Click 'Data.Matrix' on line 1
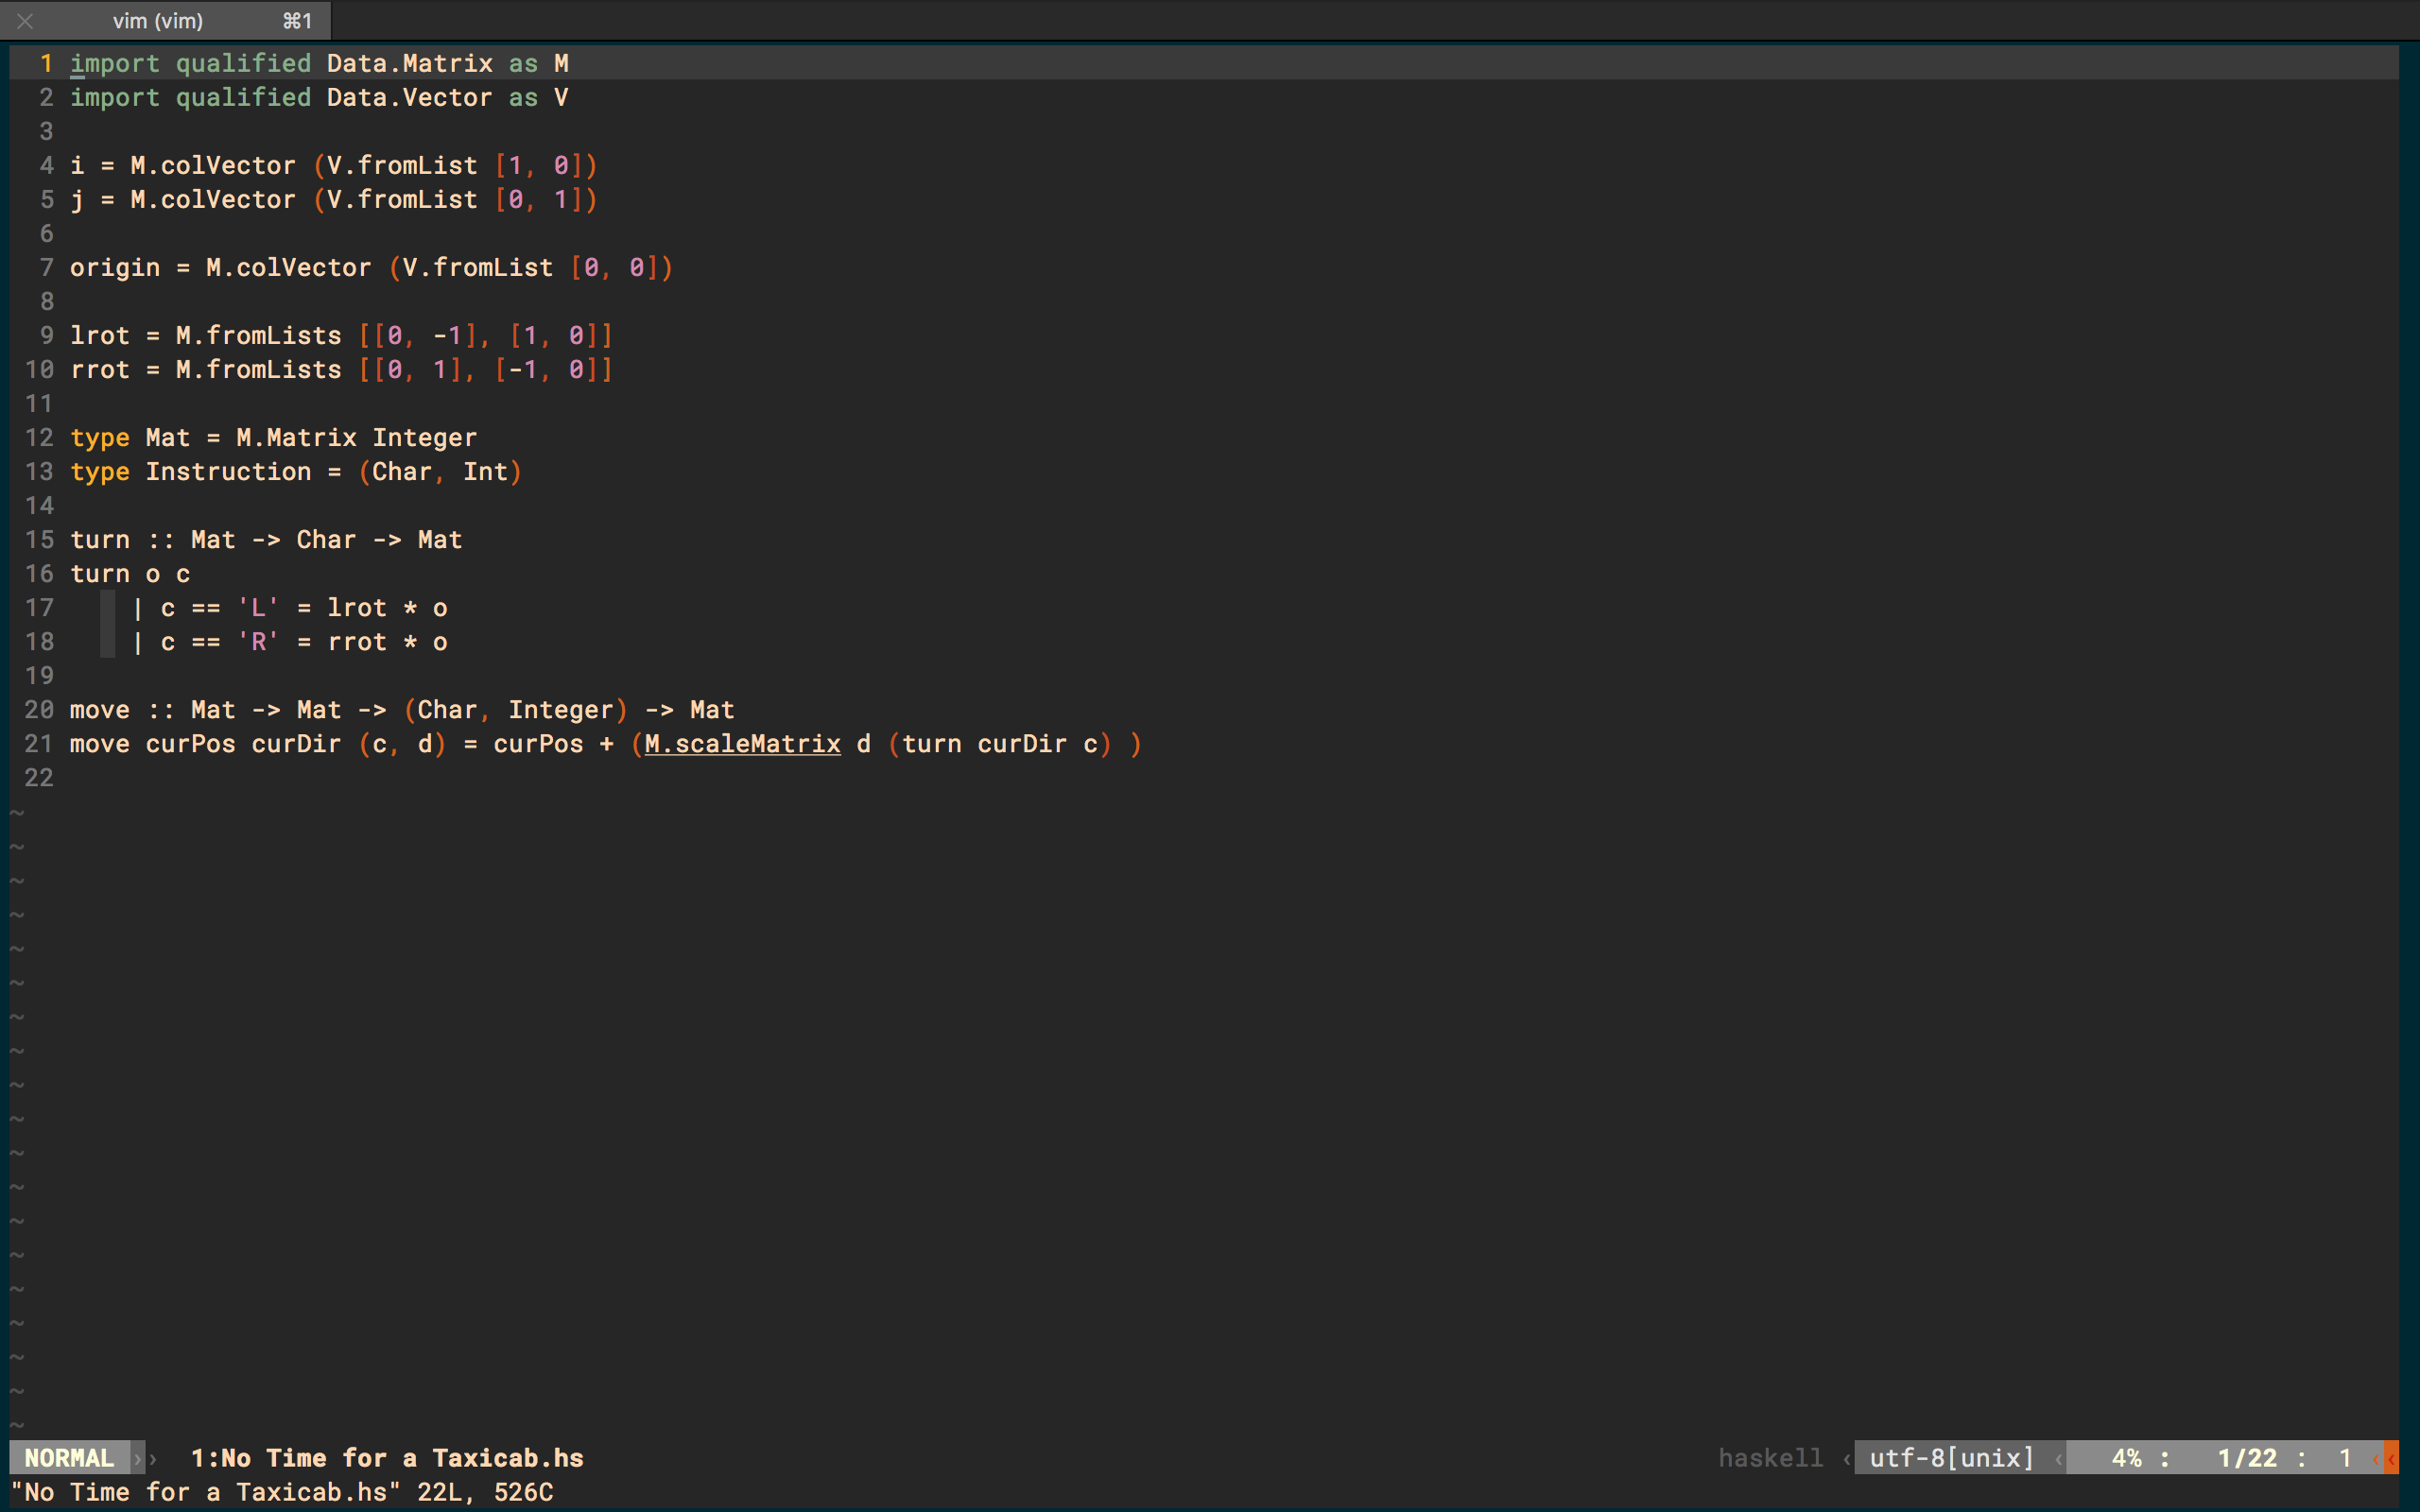Viewport: 2420px width, 1512px height. click(410, 63)
